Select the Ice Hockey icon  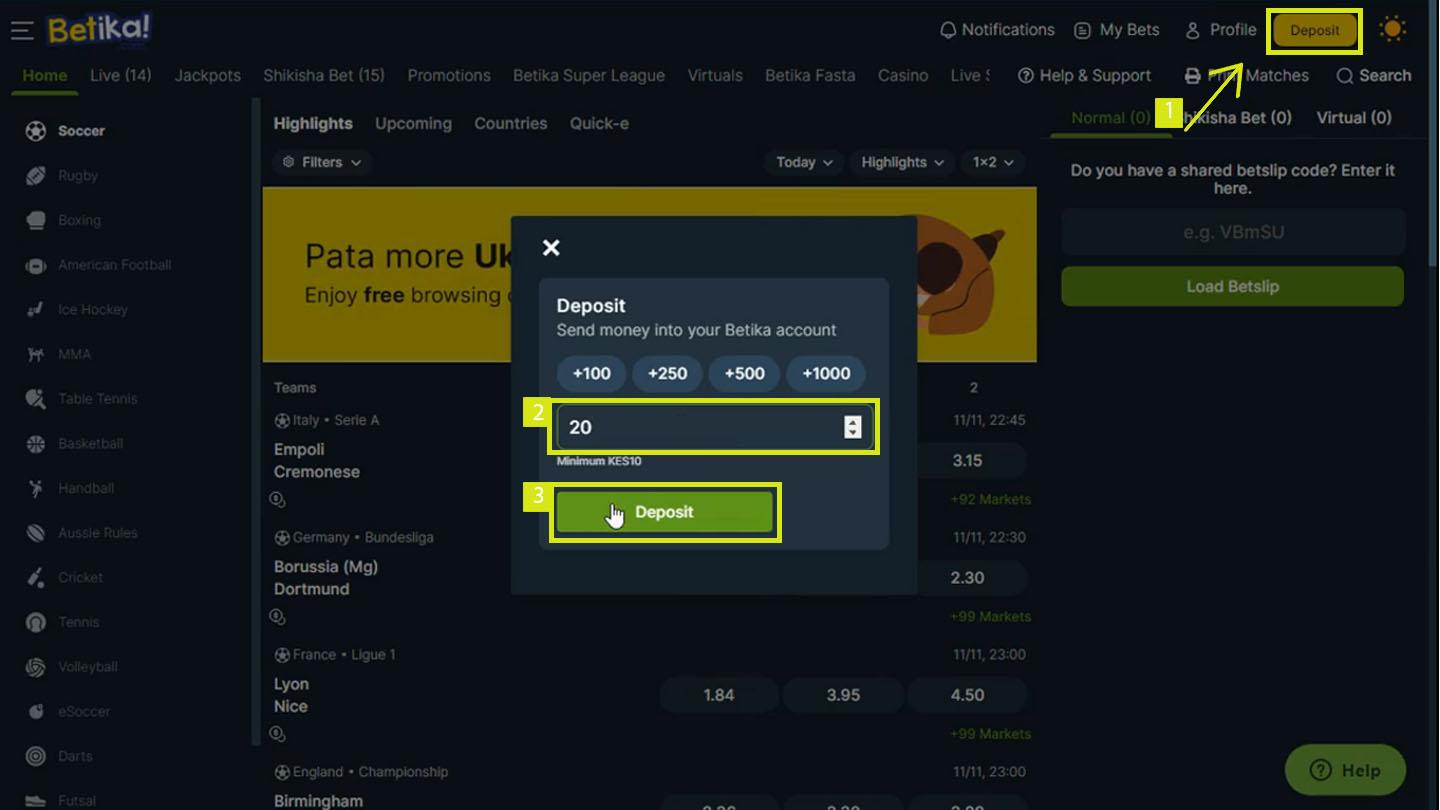[36, 310]
